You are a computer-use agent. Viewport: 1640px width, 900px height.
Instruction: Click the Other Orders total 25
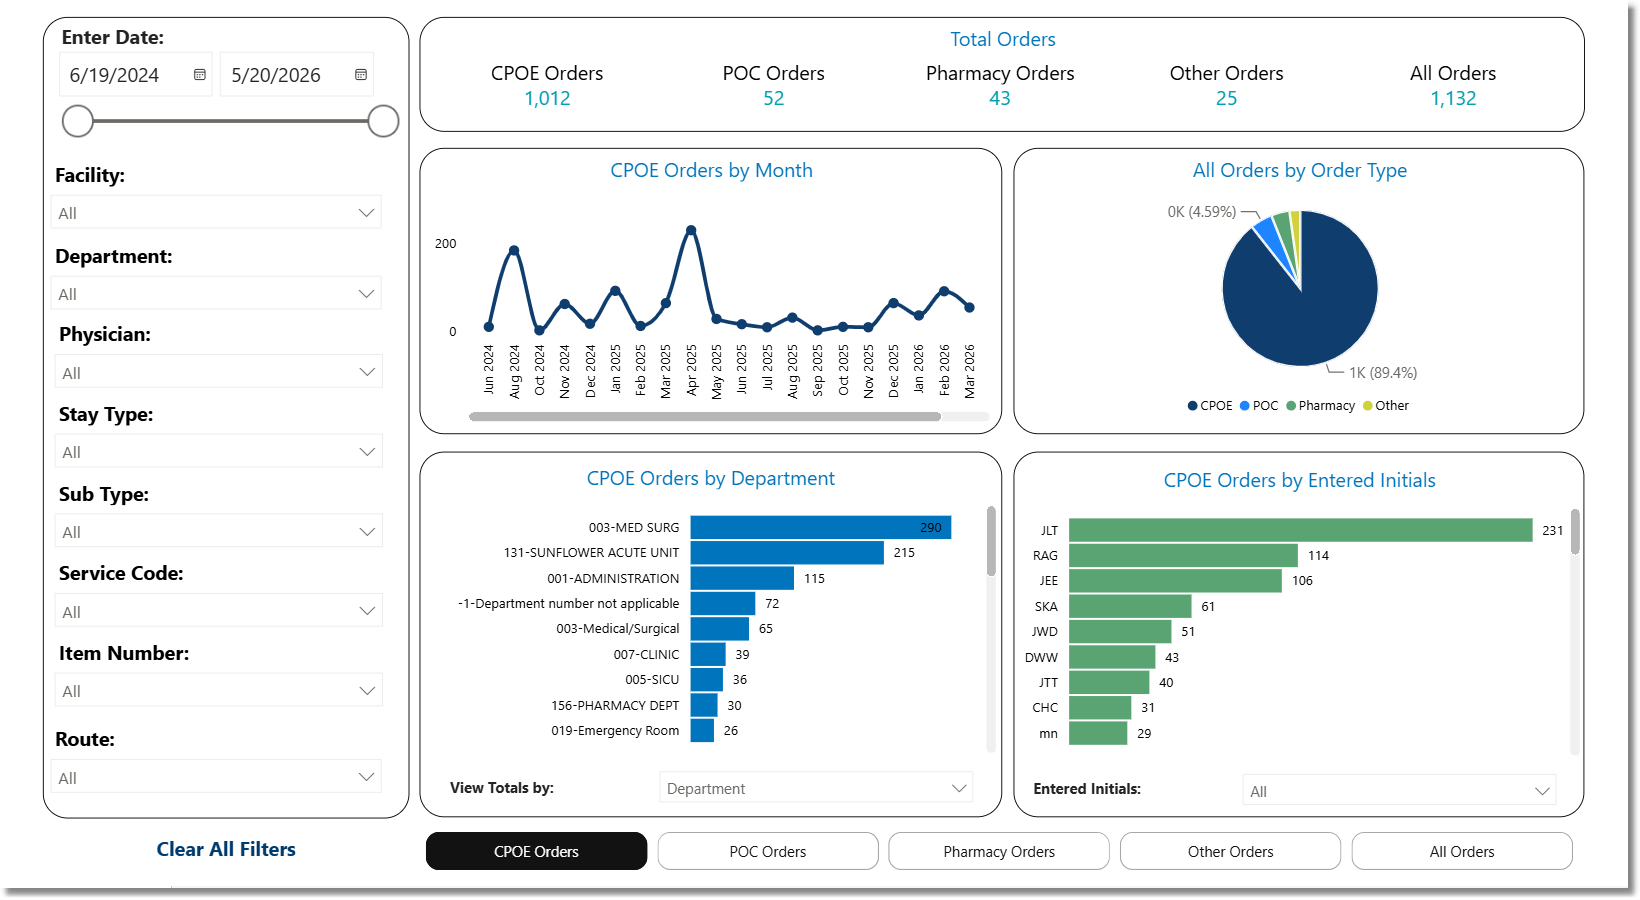coord(1227,98)
